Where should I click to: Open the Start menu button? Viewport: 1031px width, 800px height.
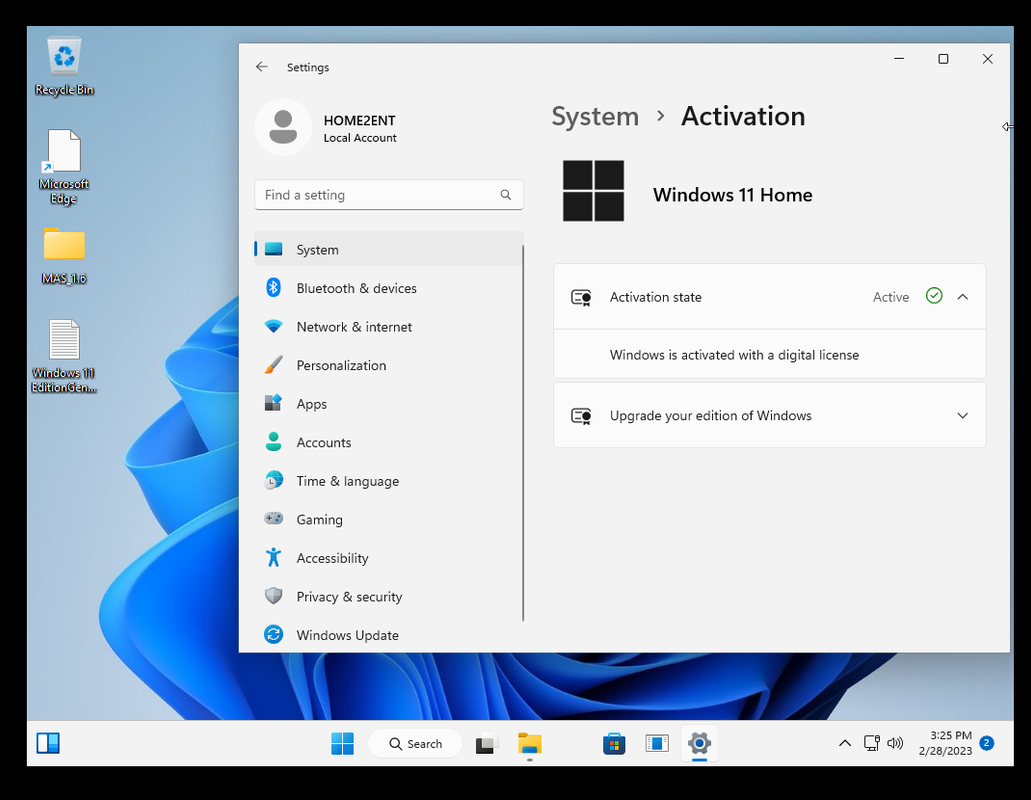click(342, 743)
